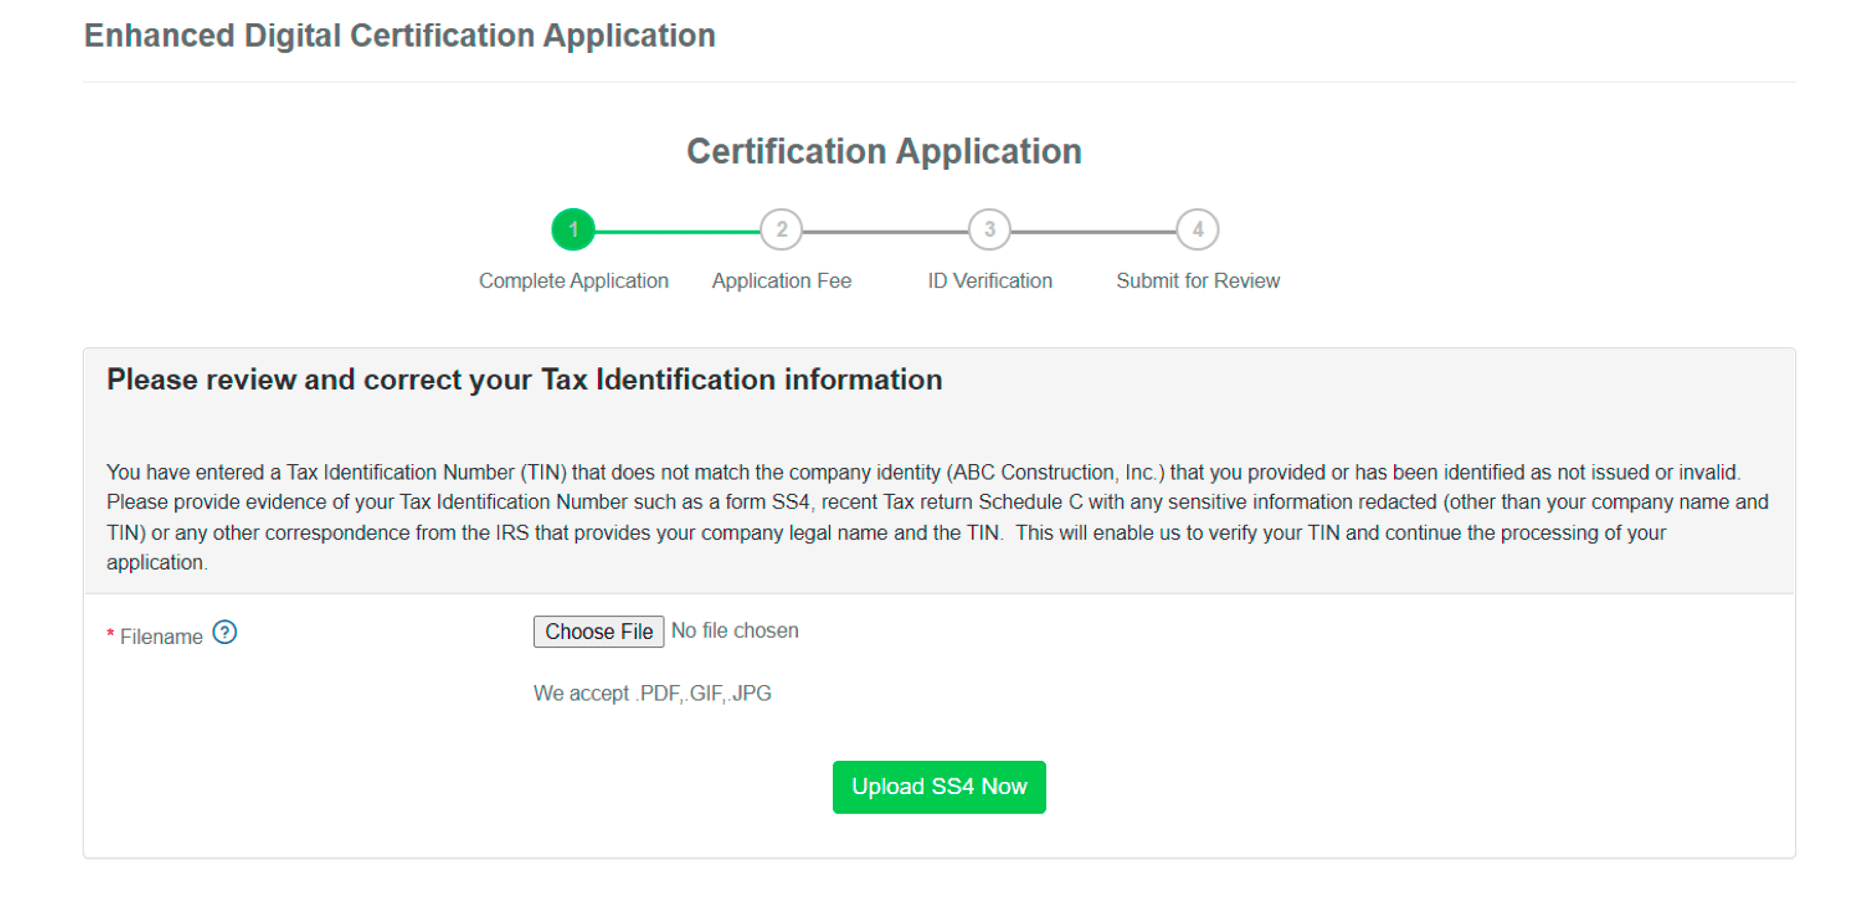Screen dimensions: 1850x904
Task: Select the Submit for Review step text
Action: (x=1197, y=281)
